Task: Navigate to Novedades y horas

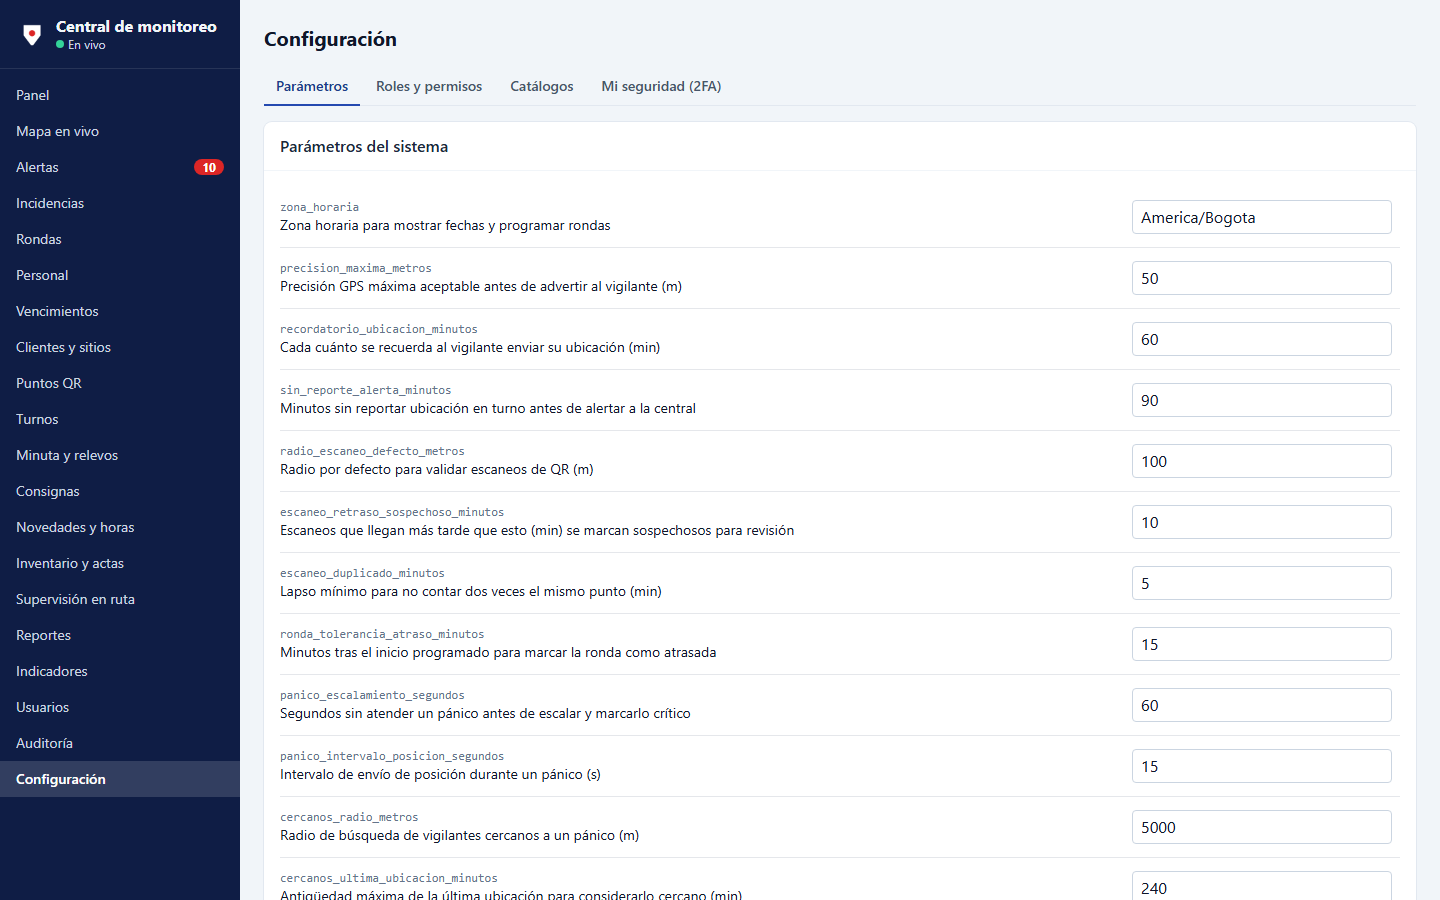Action: point(120,527)
